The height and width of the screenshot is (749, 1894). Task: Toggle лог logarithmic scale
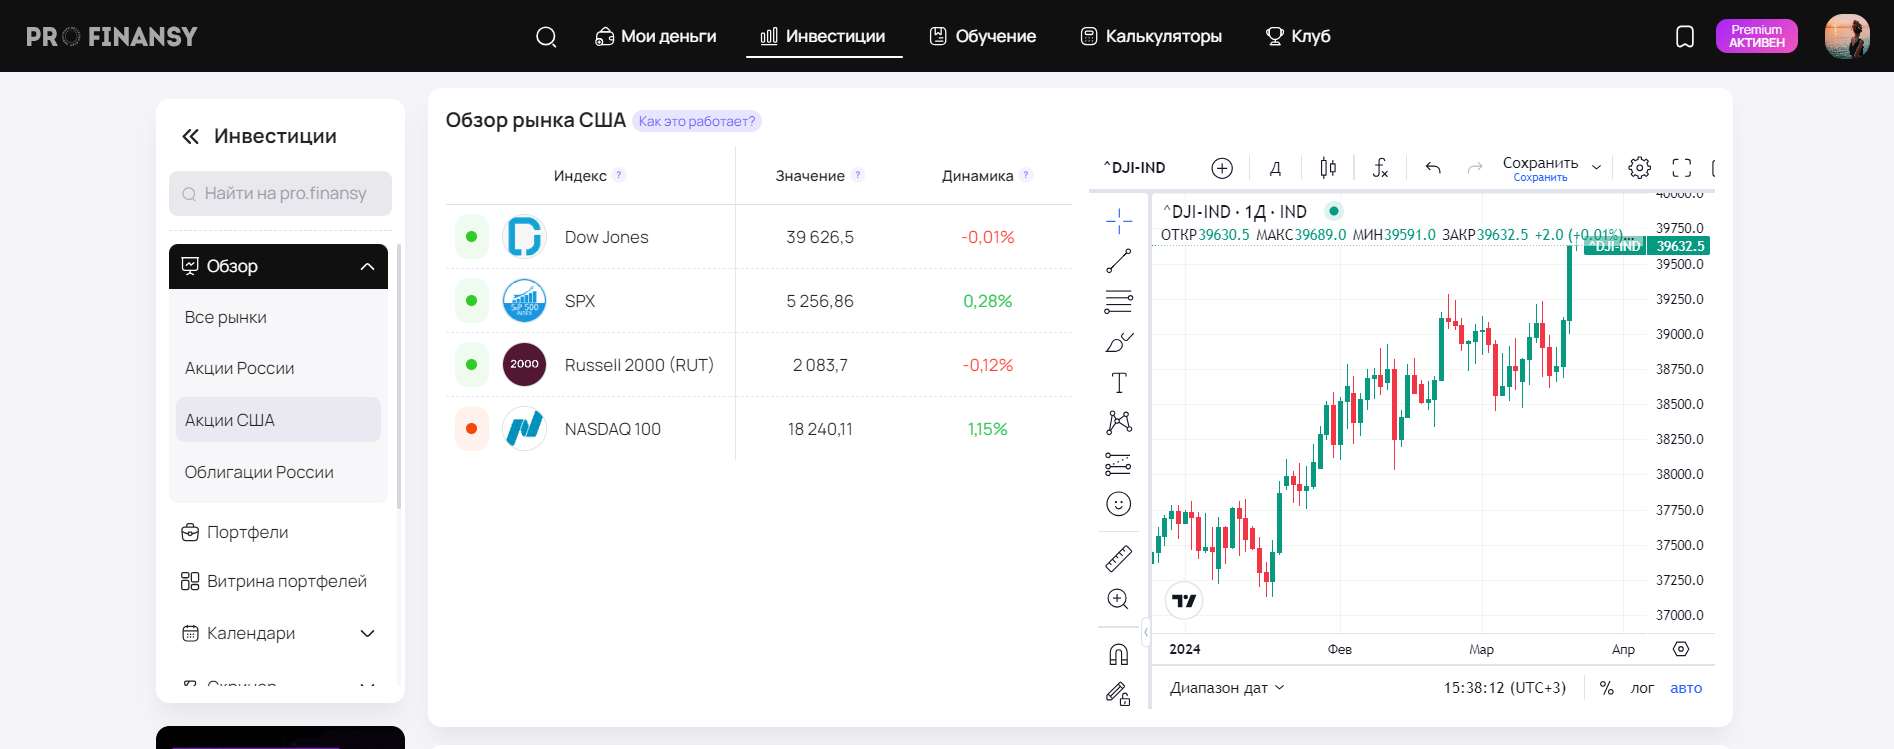tap(1642, 688)
